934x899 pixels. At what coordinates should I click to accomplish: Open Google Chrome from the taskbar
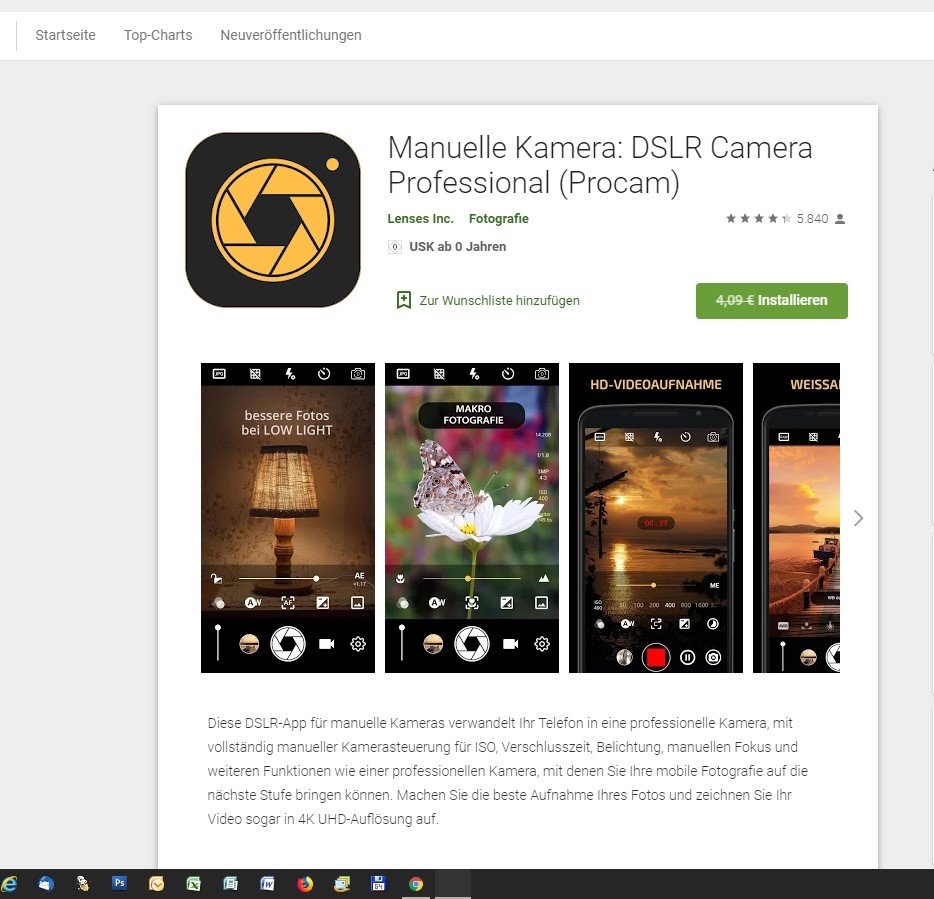(416, 884)
